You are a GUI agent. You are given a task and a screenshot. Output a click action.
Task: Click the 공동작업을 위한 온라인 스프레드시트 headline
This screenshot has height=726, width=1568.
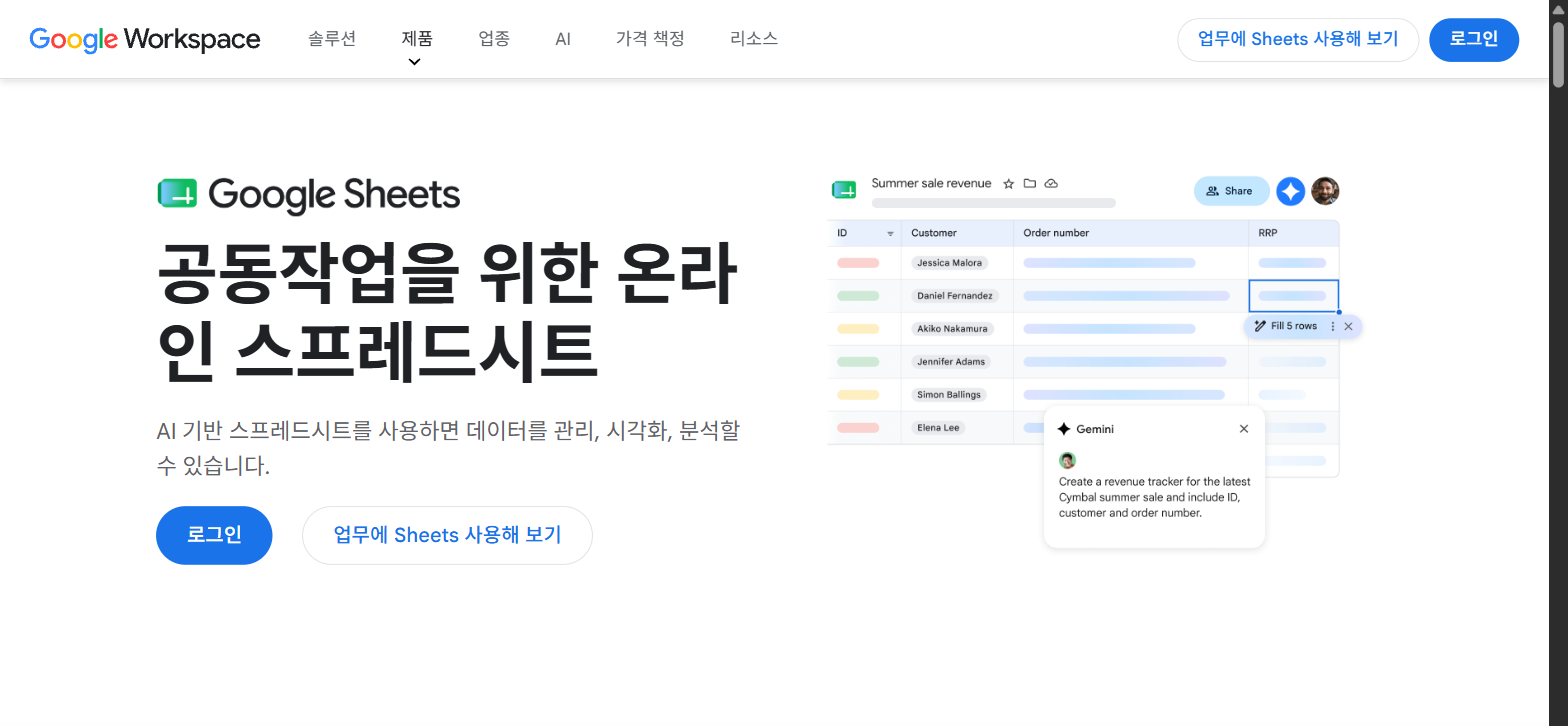pyautogui.click(x=447, y=311)
